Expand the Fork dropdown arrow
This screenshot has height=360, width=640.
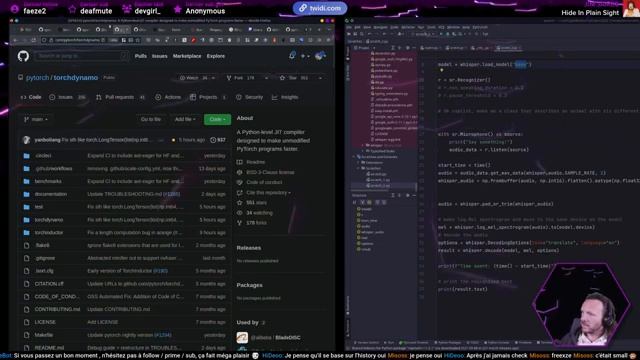click(266, 78)
